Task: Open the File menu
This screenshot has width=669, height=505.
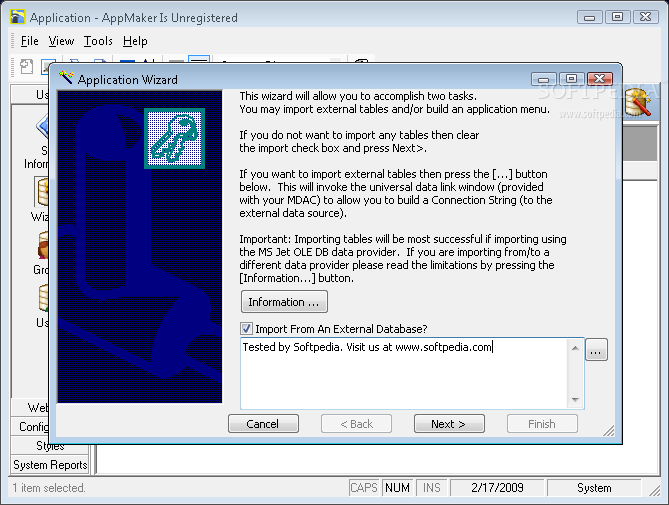Action: click(x=29, y=41)
